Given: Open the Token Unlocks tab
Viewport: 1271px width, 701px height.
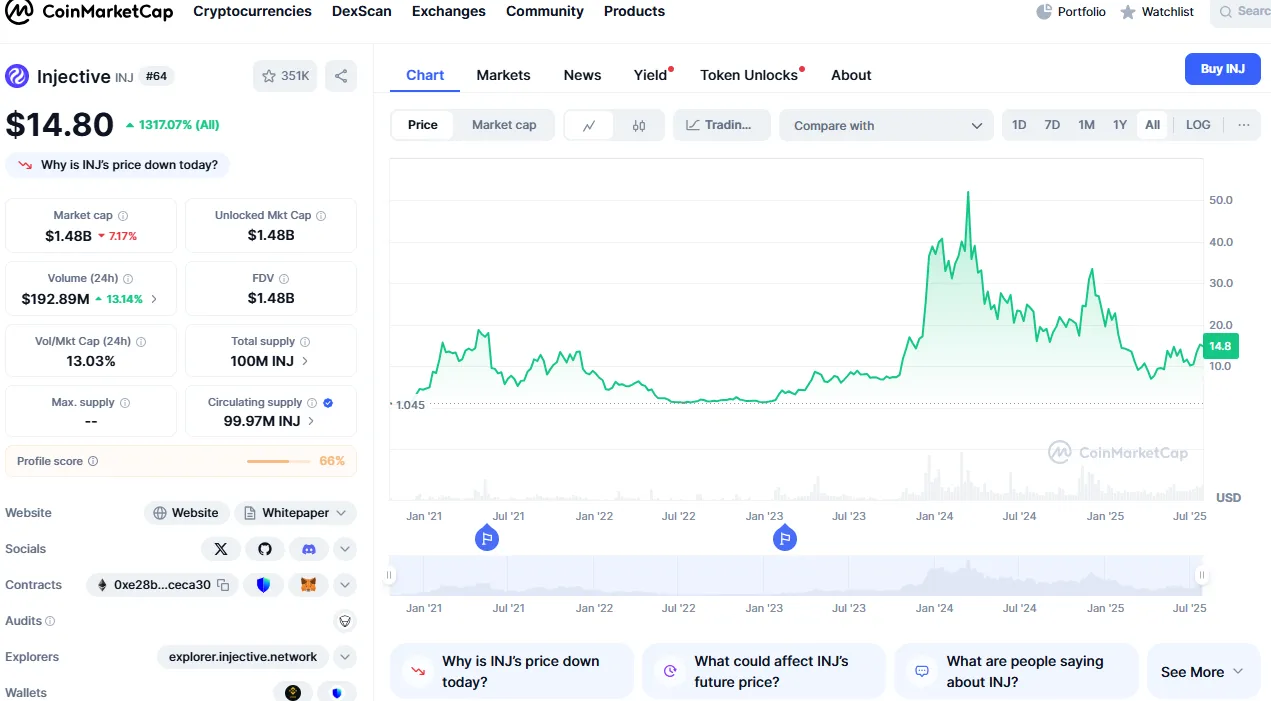Looking at the screenshot, I should [x=749, y=75].
